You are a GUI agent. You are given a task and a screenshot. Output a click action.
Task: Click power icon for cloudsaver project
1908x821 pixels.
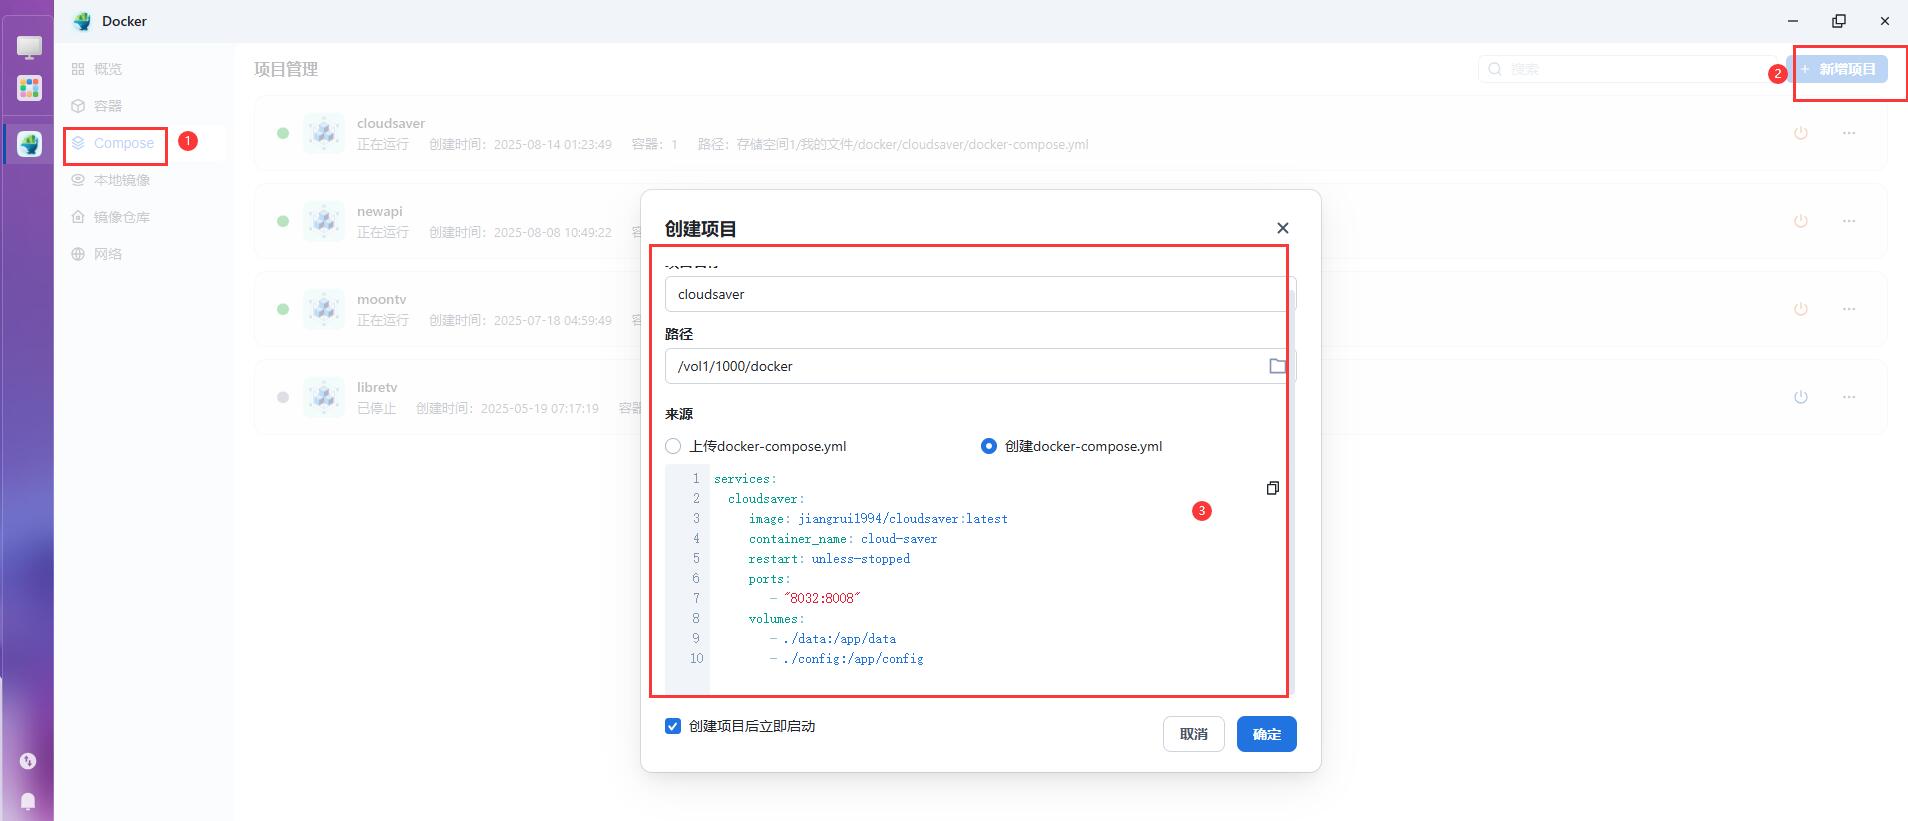click(1801, 133)
